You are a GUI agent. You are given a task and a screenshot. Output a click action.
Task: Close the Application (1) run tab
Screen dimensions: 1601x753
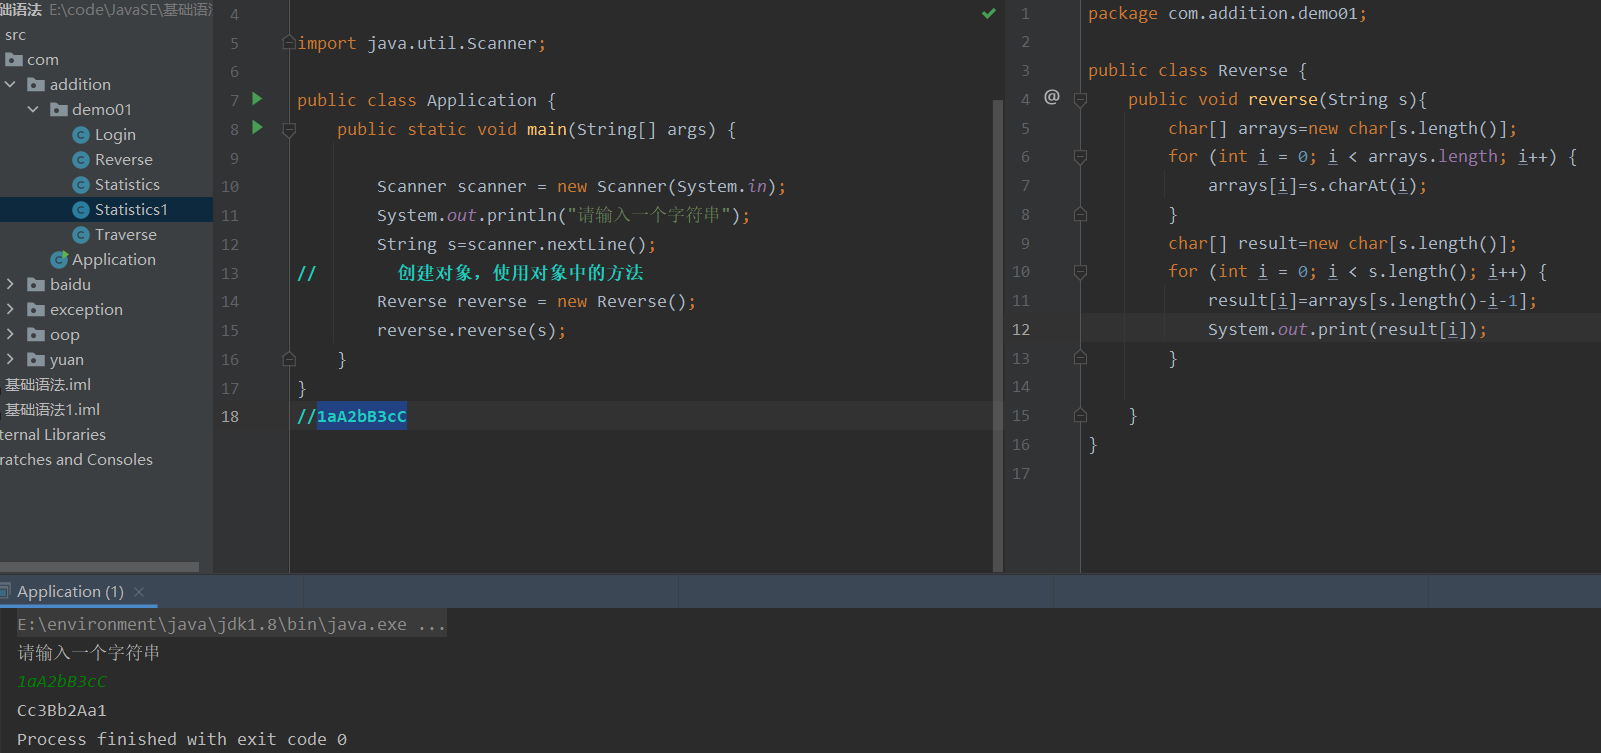(x=139, y=592)
